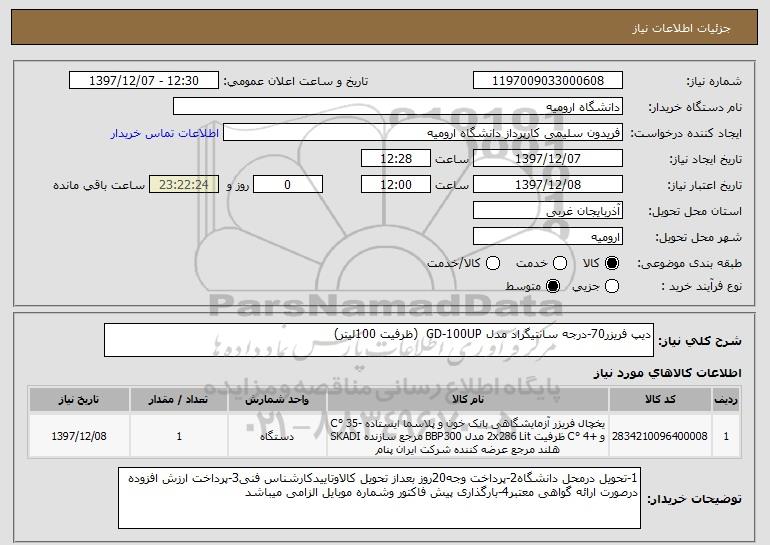Click the کد کالا column header
This screenshot has height=545, width=770.
point(660,399)
